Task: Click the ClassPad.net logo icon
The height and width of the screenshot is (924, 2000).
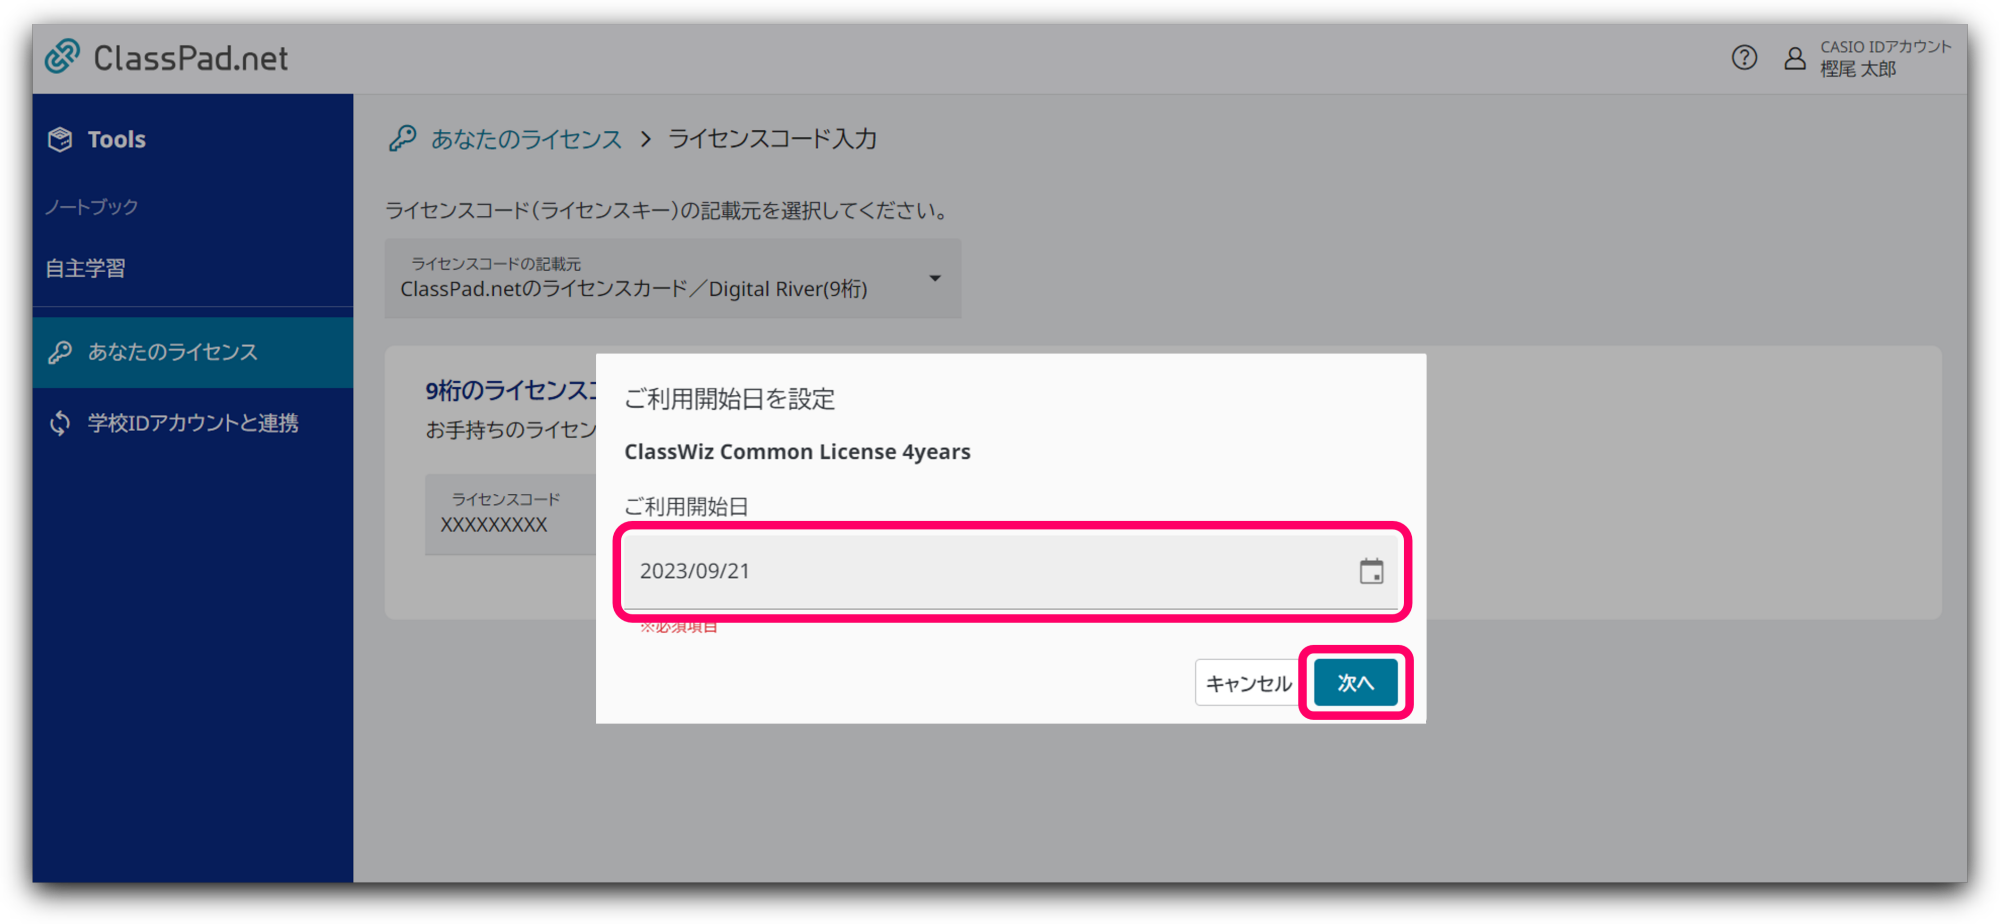Action: click(62, 57)
